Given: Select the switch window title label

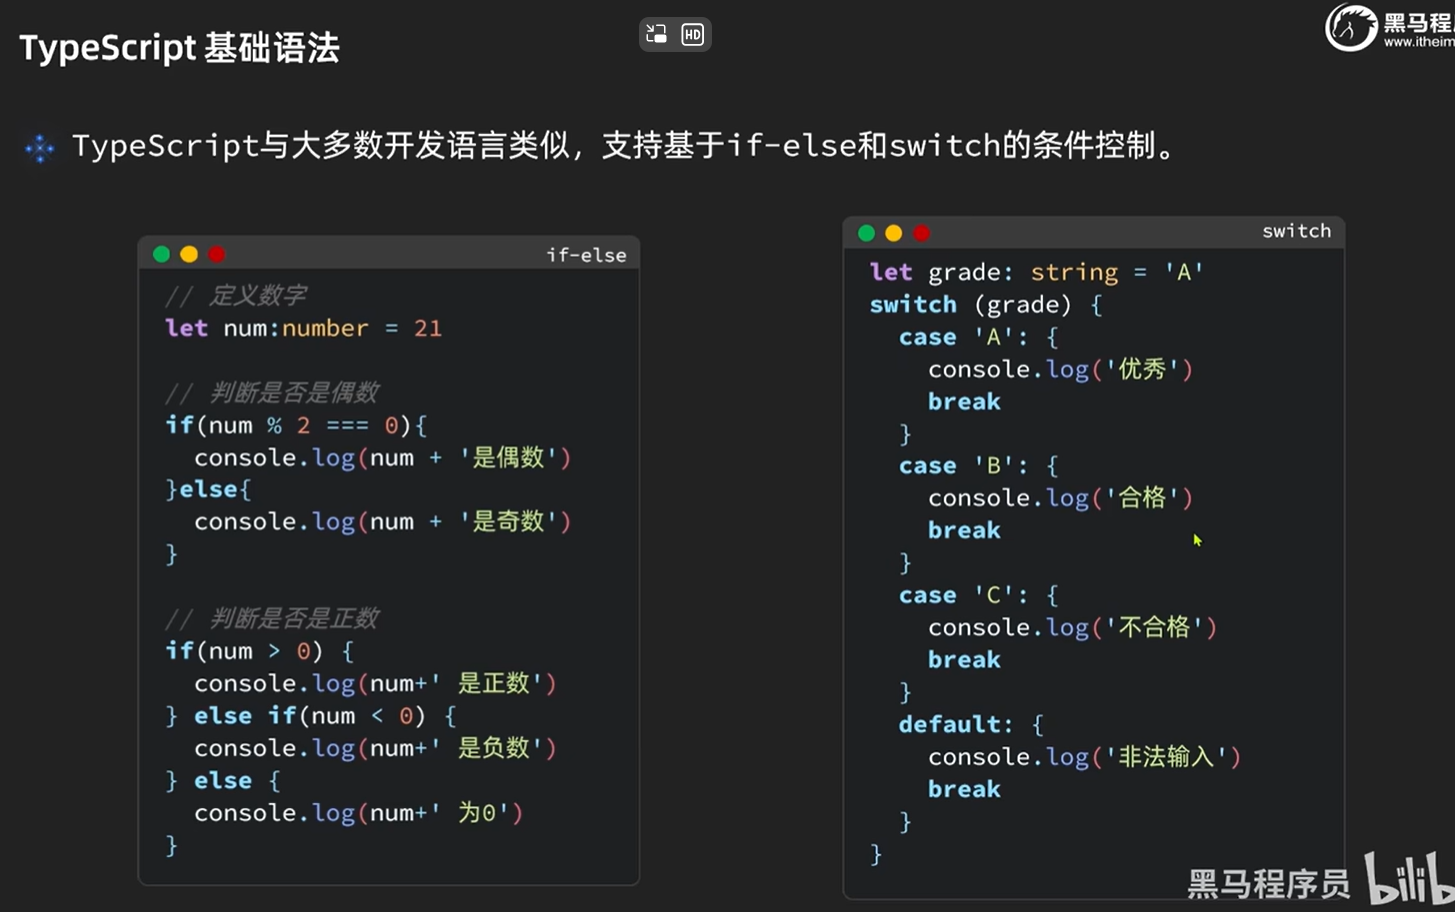Looking at the screenshot, I should point(1296,231).
